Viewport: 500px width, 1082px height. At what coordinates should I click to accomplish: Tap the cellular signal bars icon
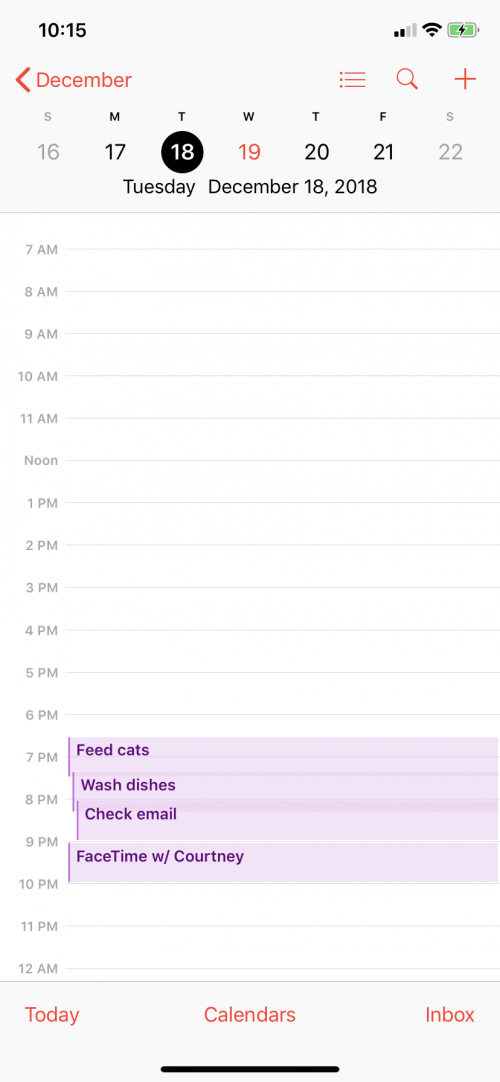coord(406,30)
